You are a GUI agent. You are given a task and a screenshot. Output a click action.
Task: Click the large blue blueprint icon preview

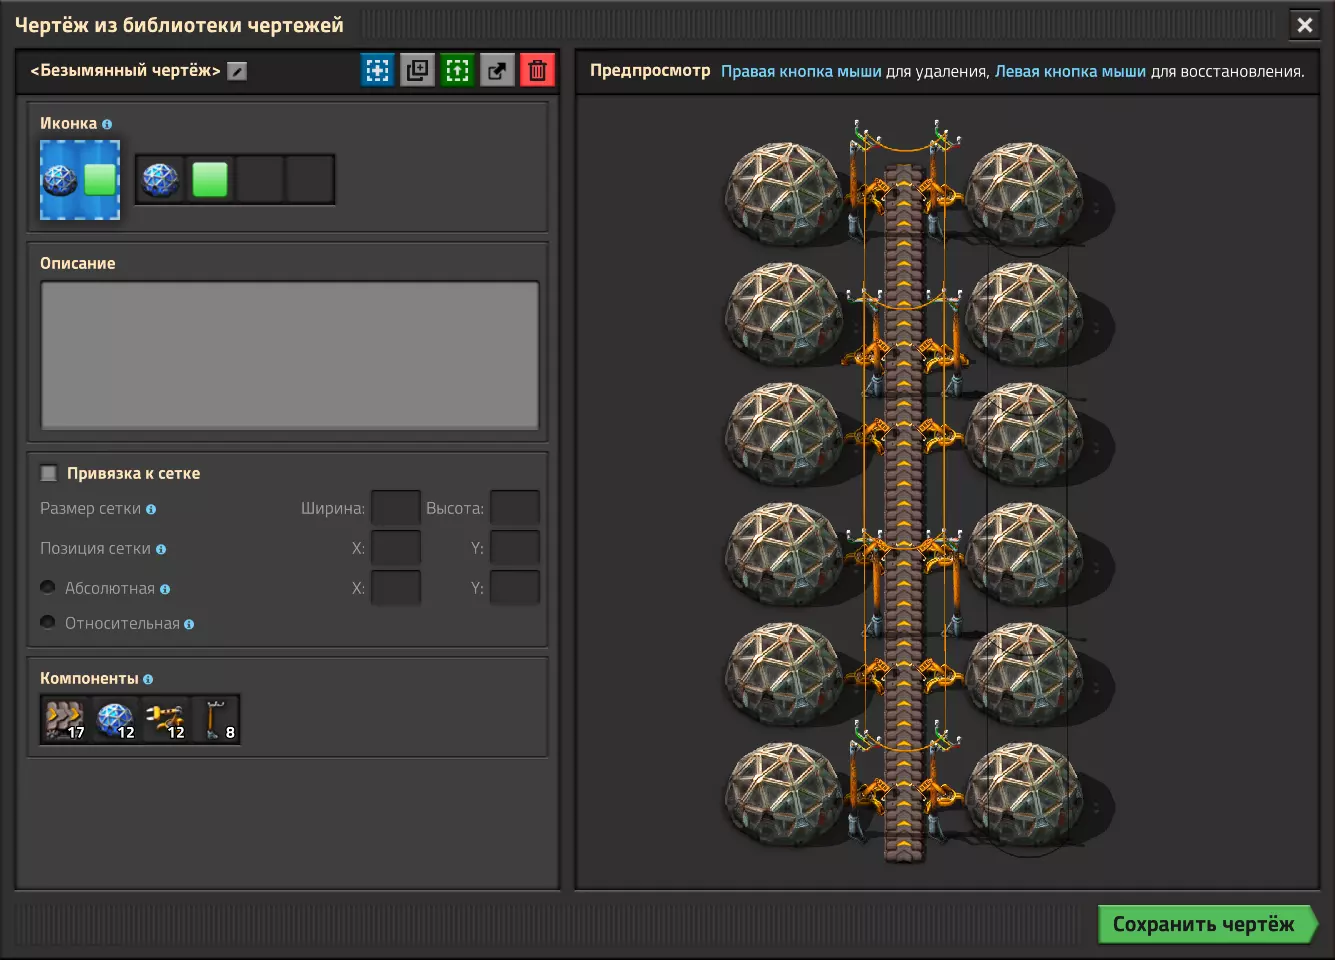pyautogui.click(x=80, y=180)
